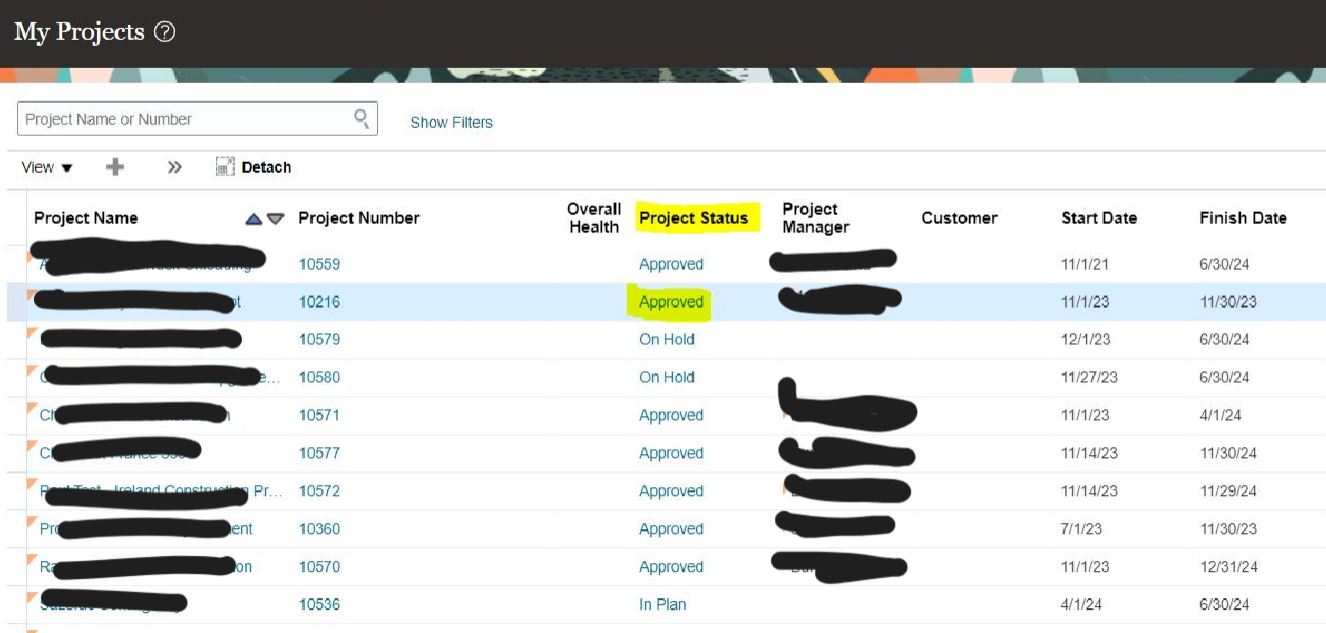Click the orange marker on row 10559
Viewport: 1326px width, 633px height.
pyautogui.click(x=26, y=257)
